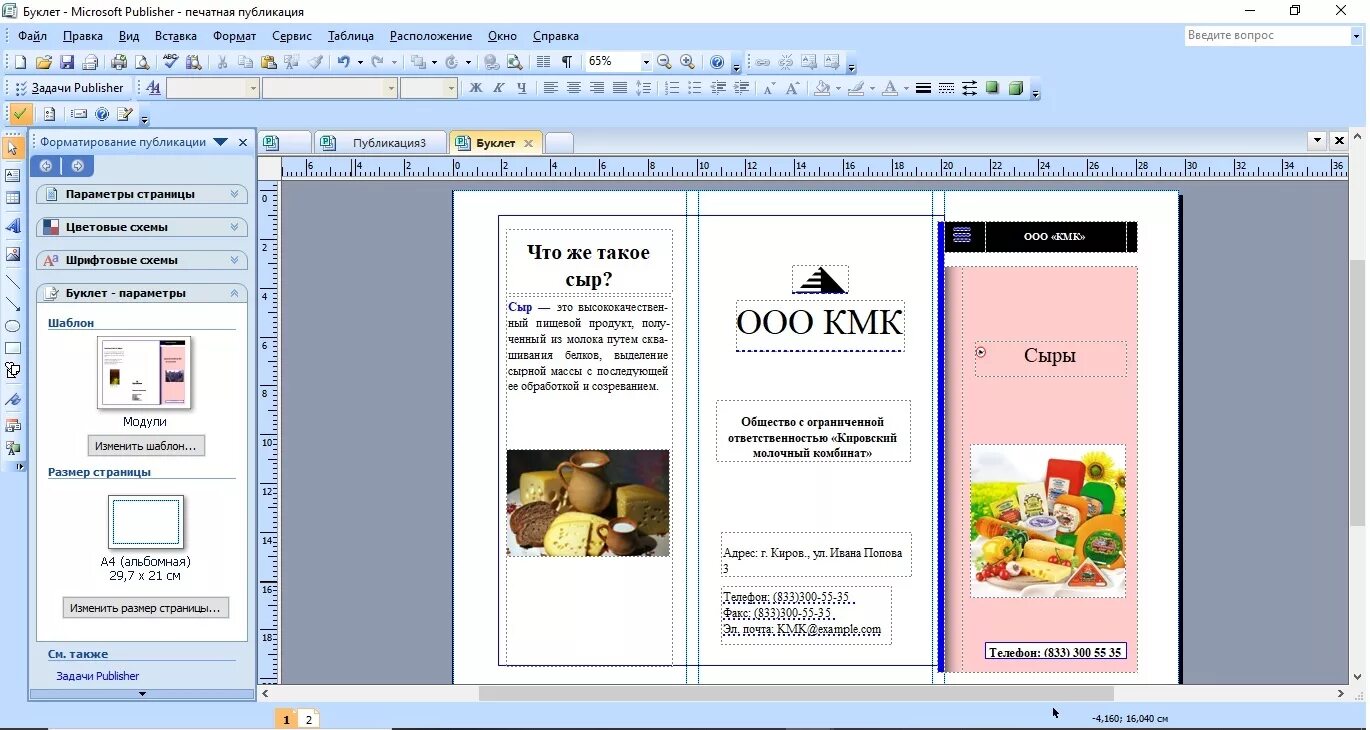Toggle bulleted list formatting
This screenshot has width=1370, height=730.
[x=694, y=88]
